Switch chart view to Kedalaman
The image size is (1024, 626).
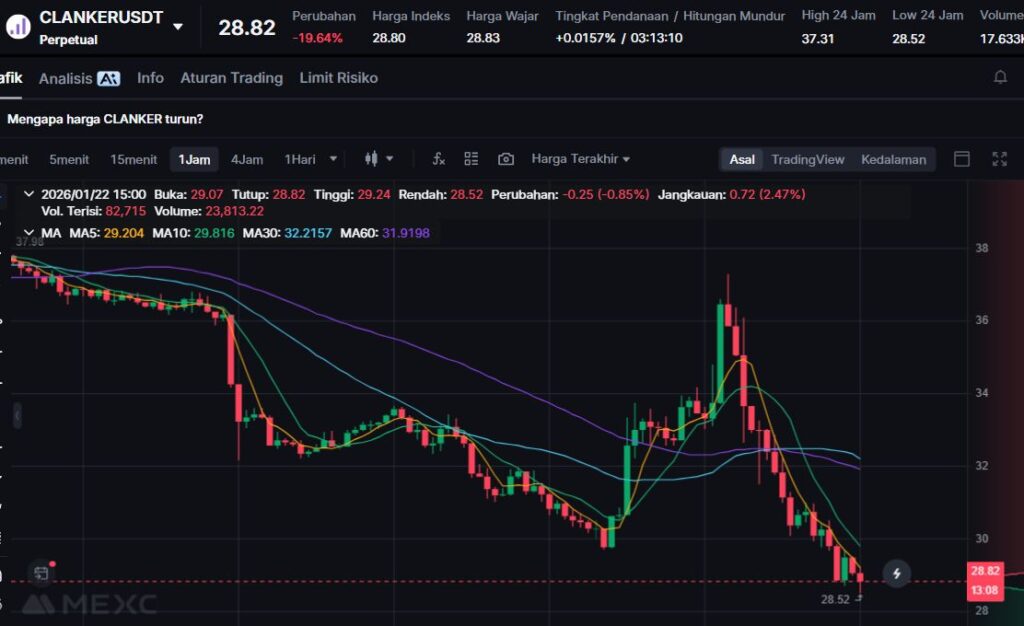(x=893, y=159)
